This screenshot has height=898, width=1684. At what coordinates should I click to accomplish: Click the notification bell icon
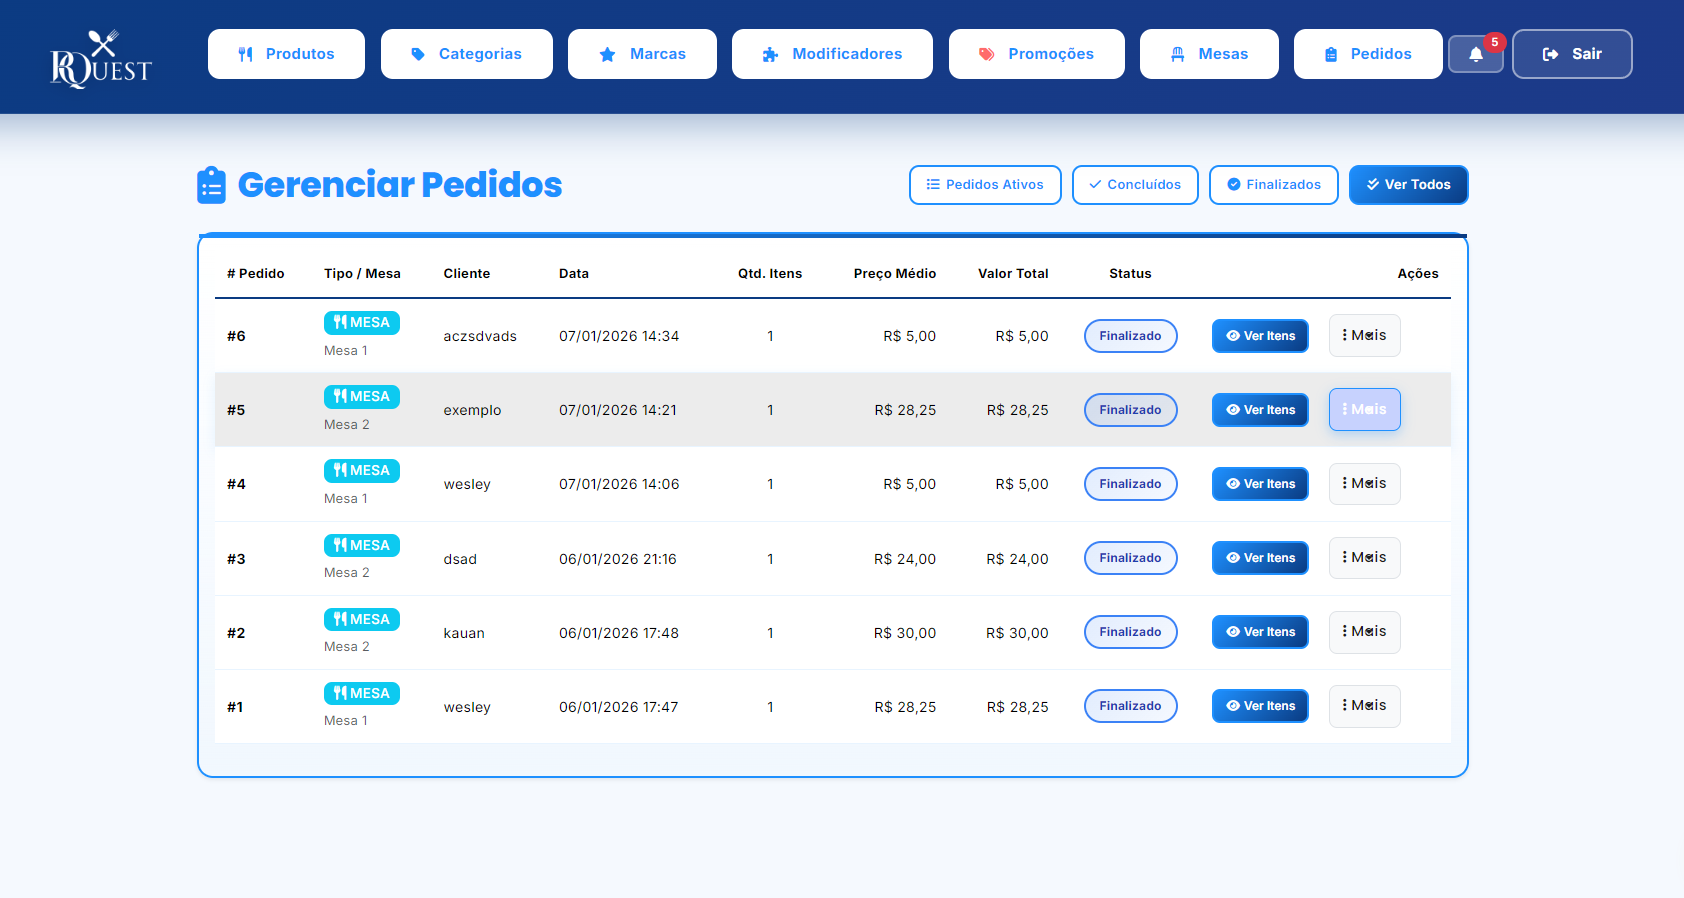1475,55
